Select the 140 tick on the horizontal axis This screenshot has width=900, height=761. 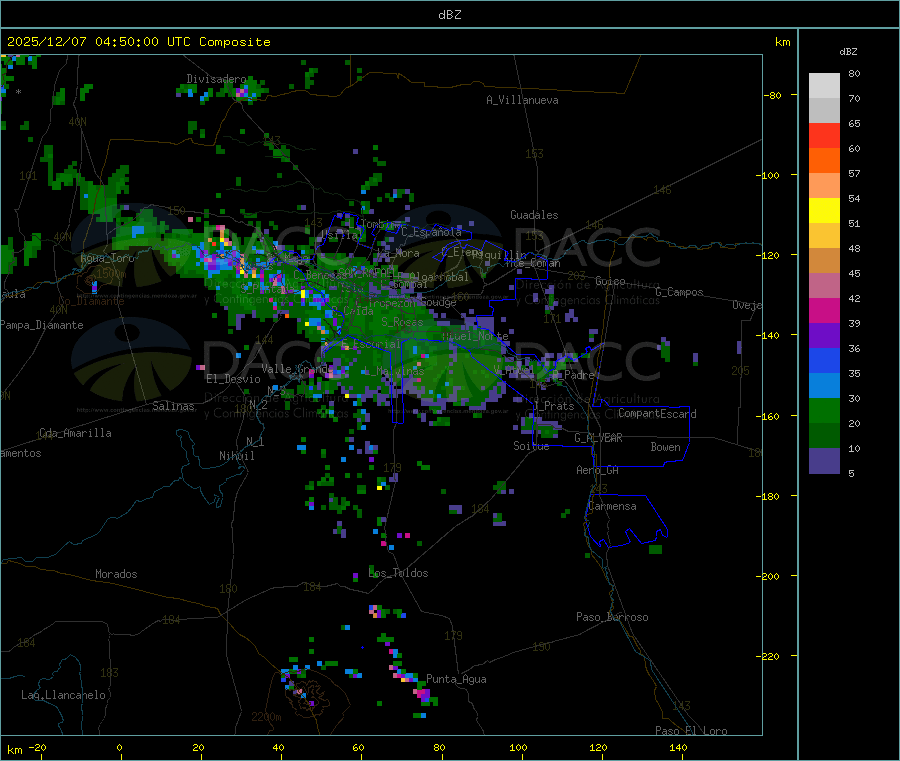click(678, 747)
